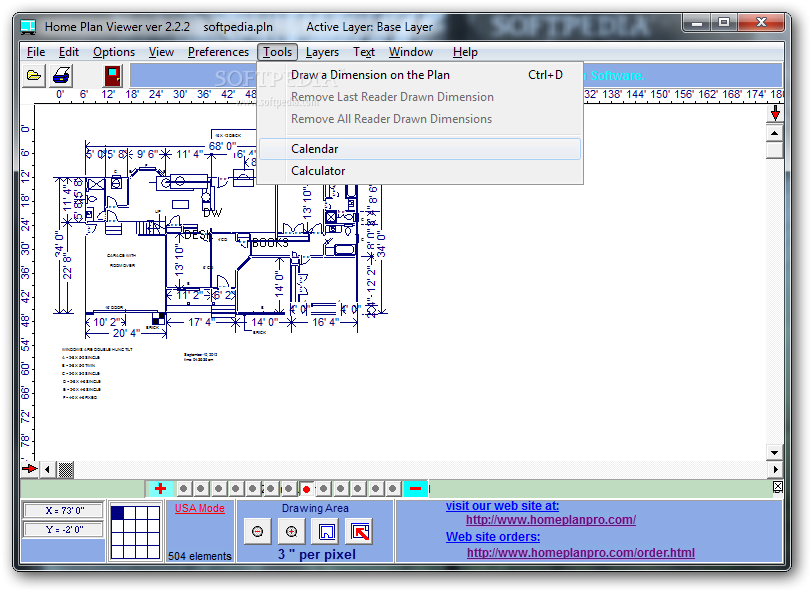Click the vertical scrollbar down arrow

(775, 452)
